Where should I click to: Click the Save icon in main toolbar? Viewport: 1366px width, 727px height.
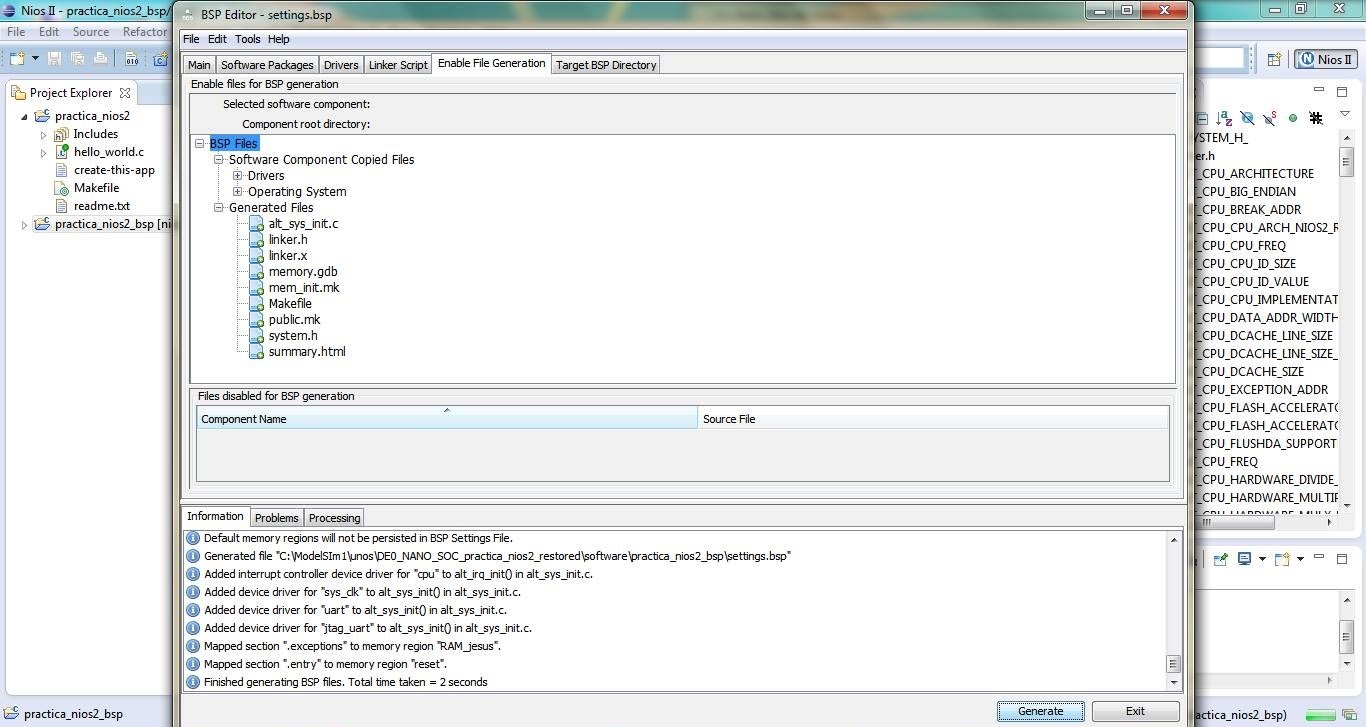click(x=54, y=59)
